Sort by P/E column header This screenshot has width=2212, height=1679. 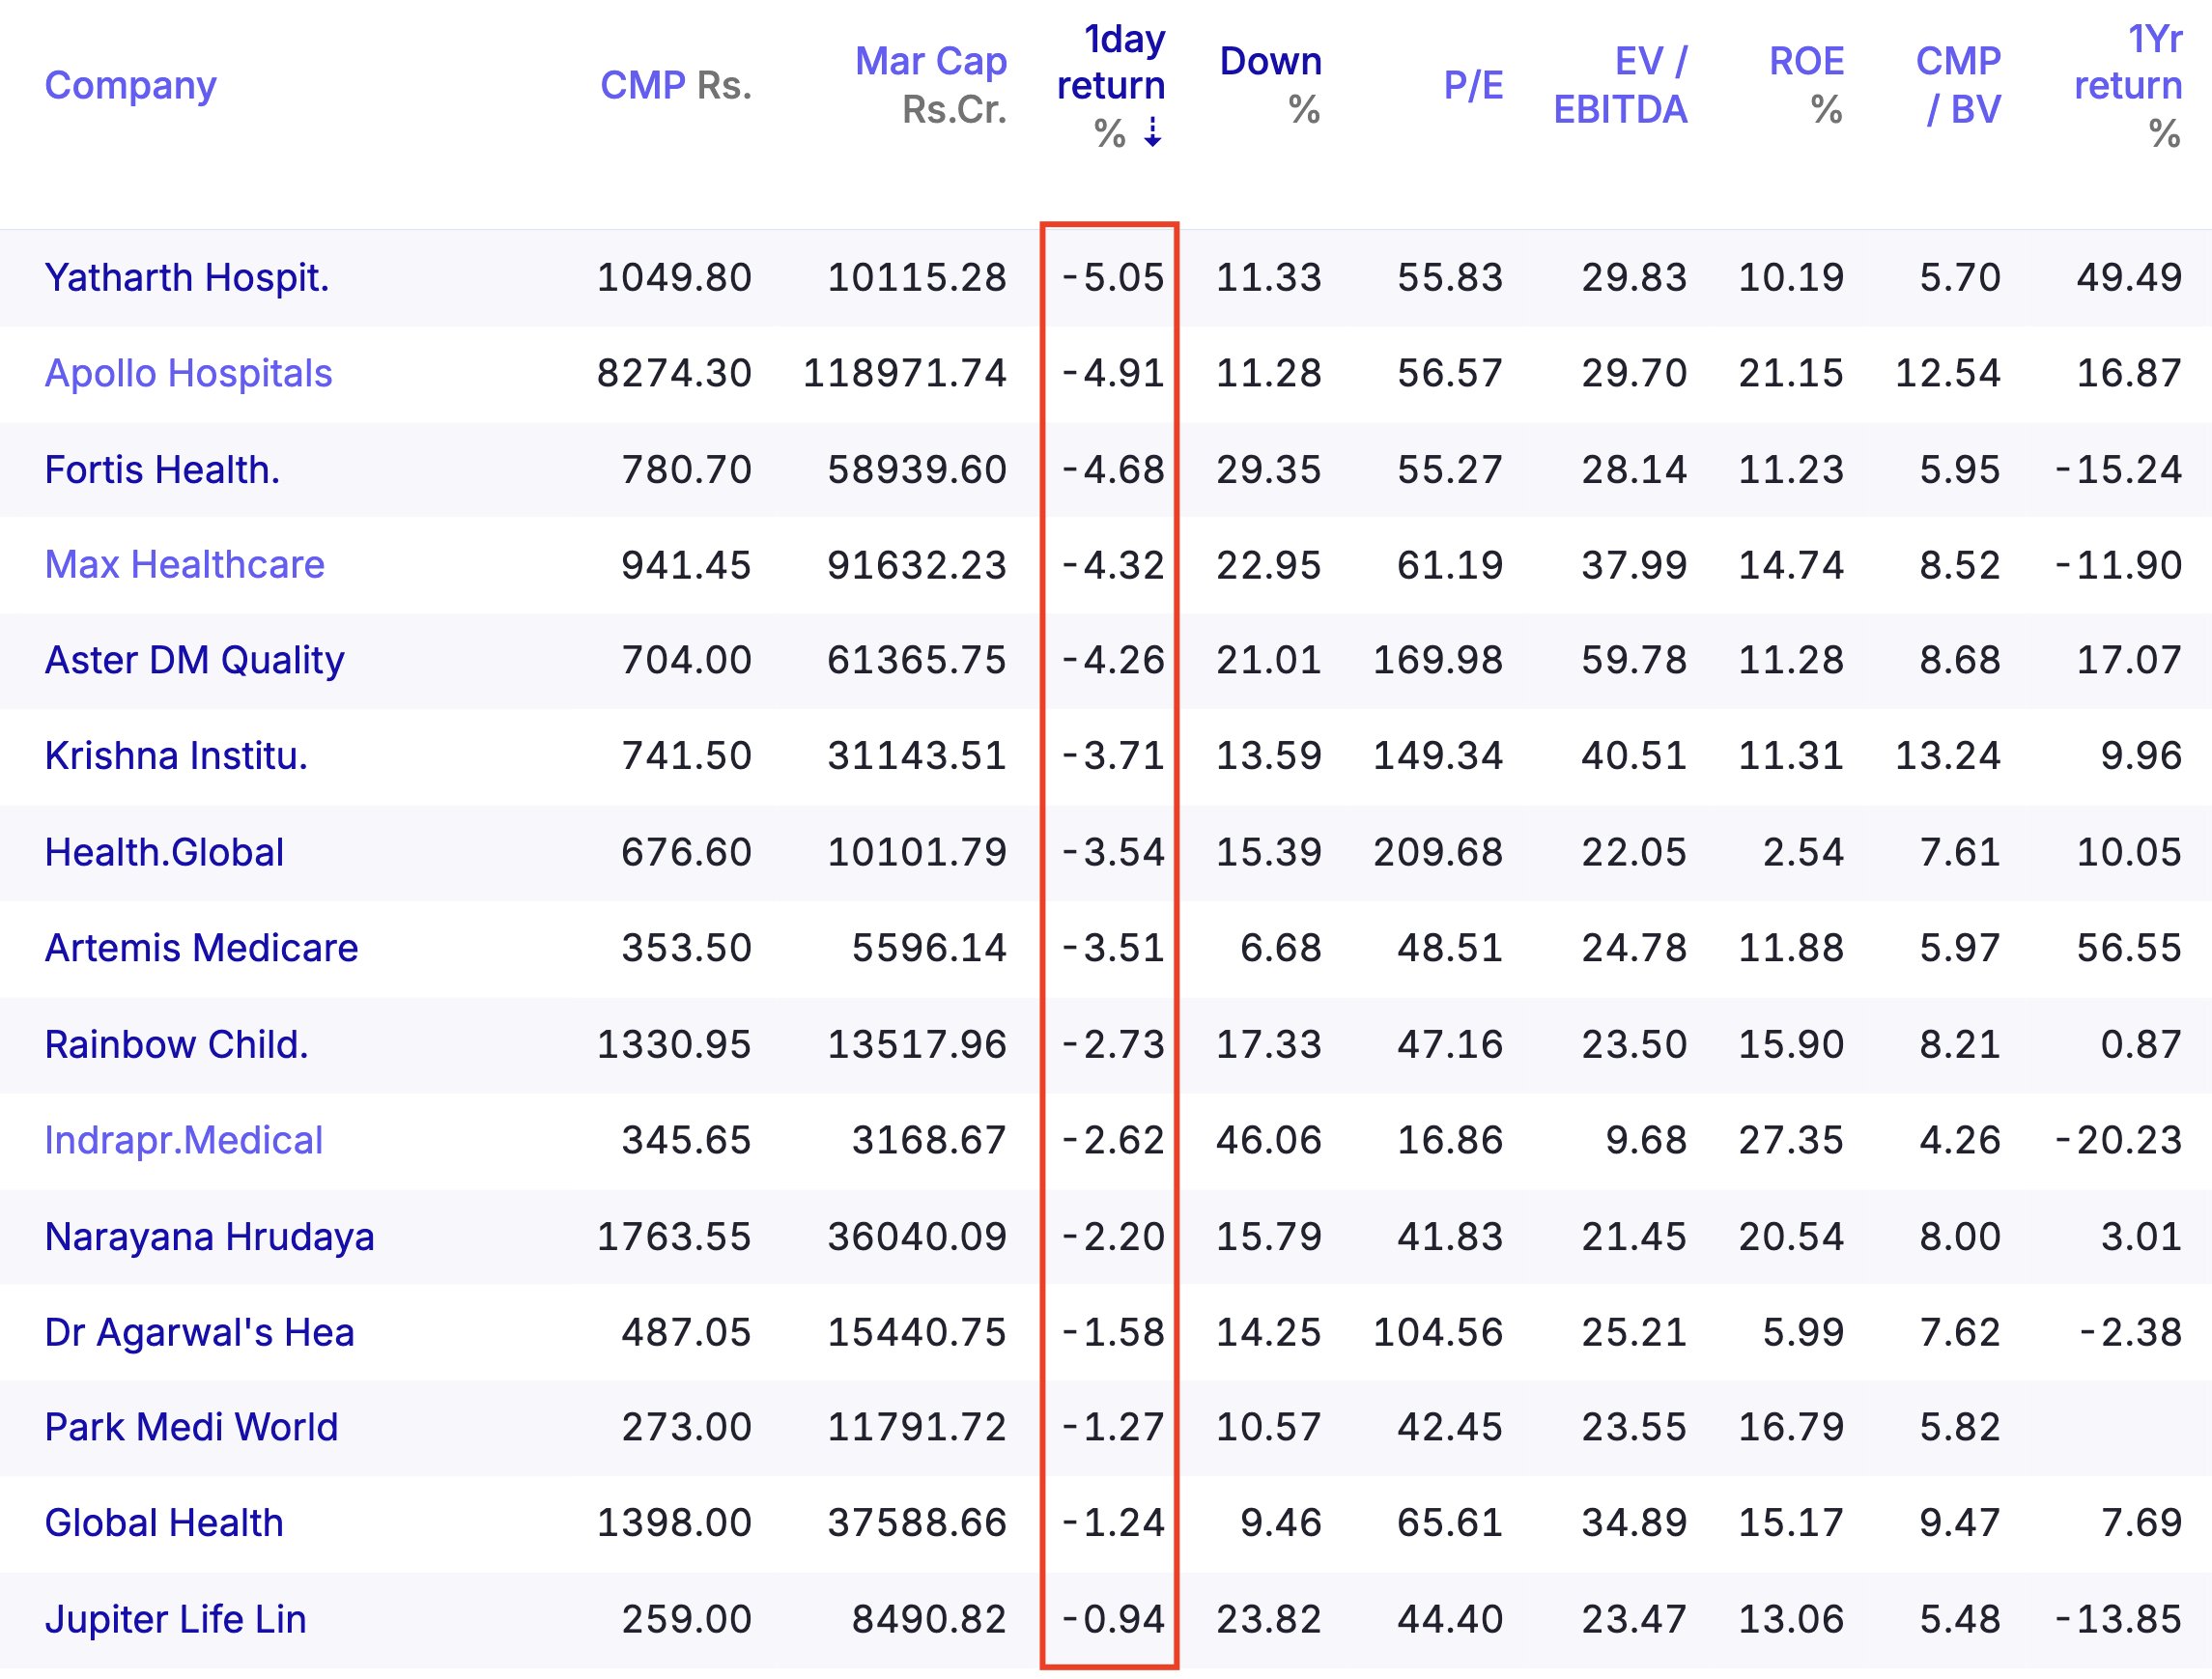(1473, 85)
